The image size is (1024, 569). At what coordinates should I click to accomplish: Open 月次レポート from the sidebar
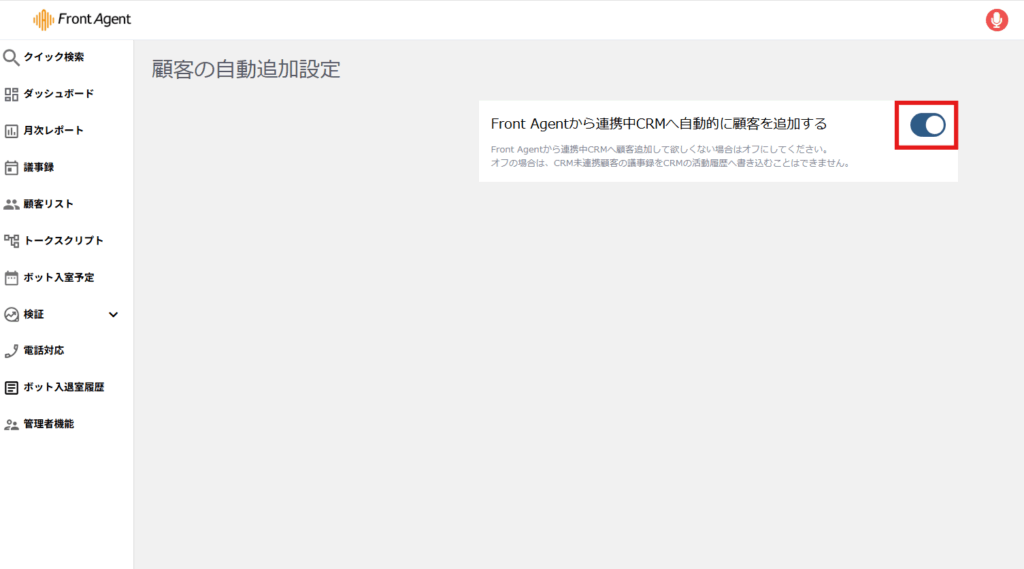pyautogui.click(x=53, y=130)
